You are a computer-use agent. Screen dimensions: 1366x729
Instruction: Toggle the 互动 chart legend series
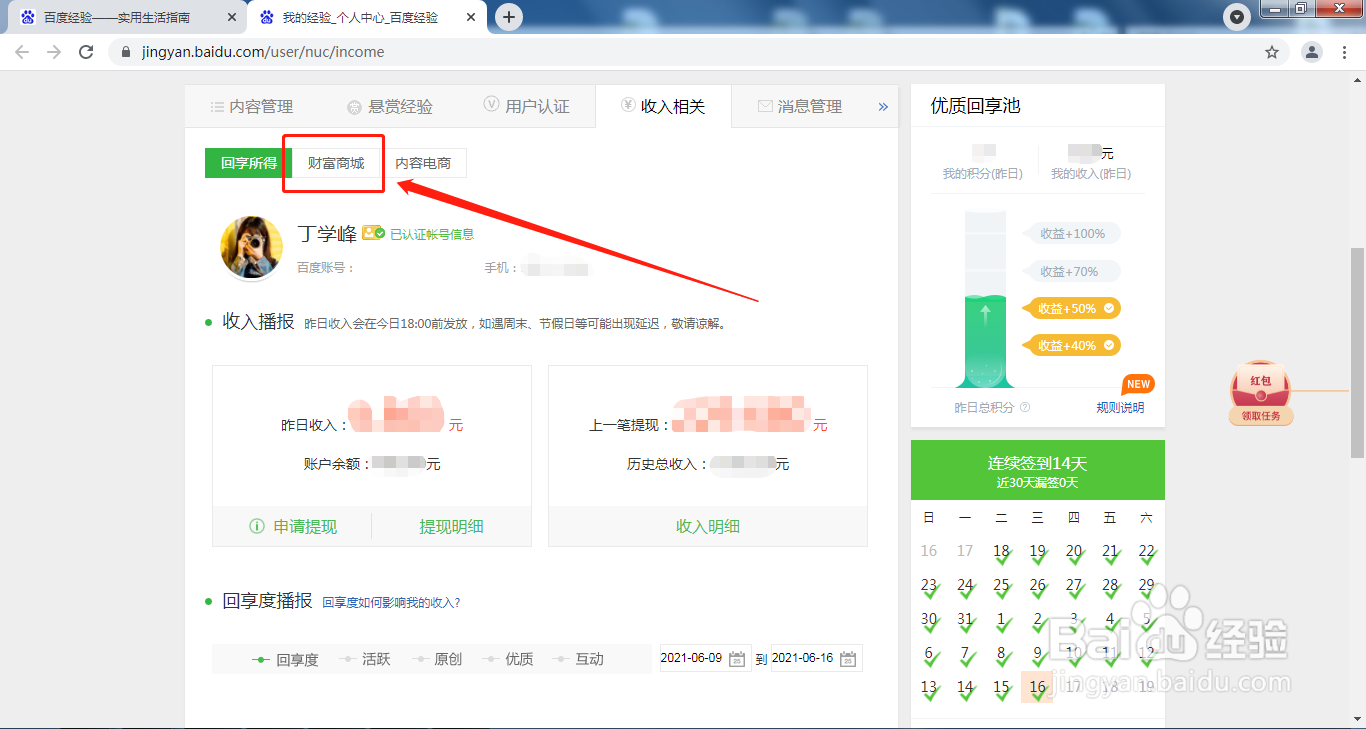click(579, 659)
